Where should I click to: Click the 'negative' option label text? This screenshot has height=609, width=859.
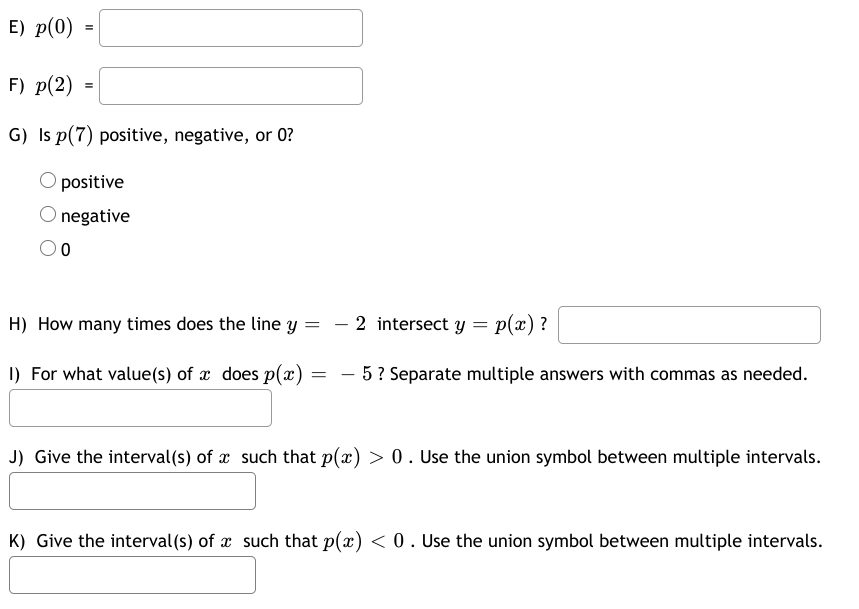point(95,216)
